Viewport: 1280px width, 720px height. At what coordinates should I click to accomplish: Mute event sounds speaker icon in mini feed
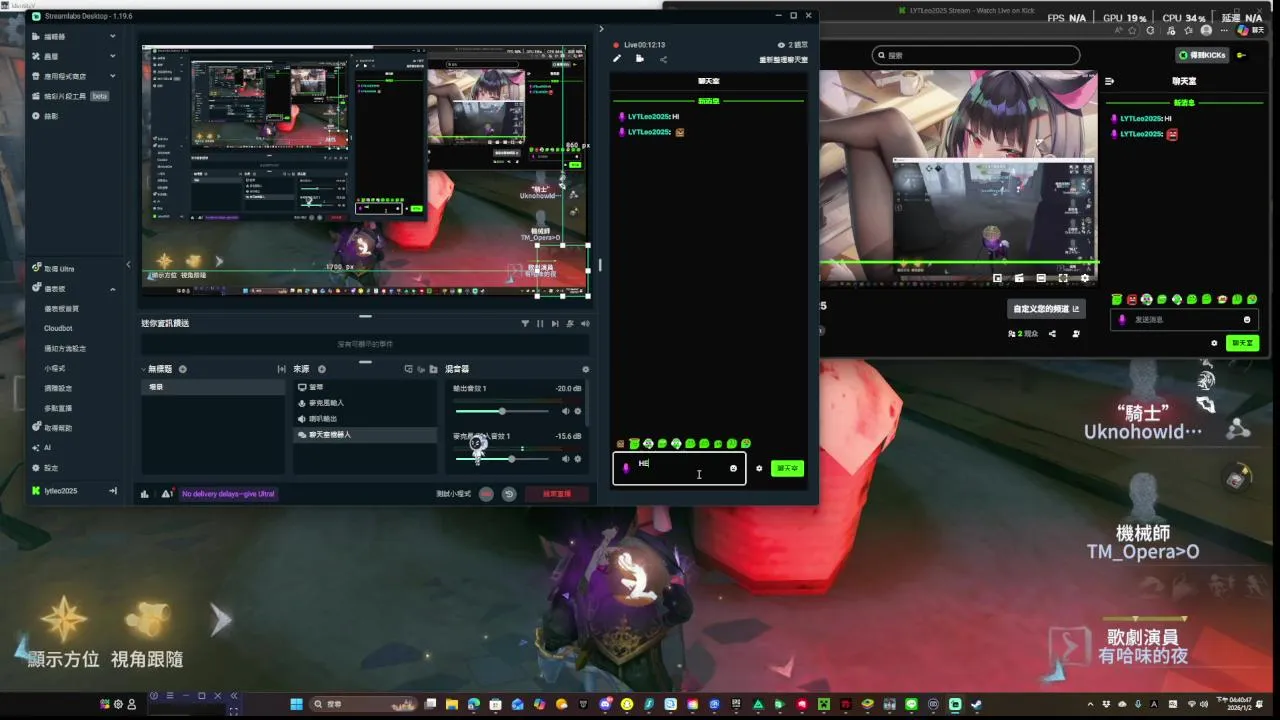pos(585,324)
